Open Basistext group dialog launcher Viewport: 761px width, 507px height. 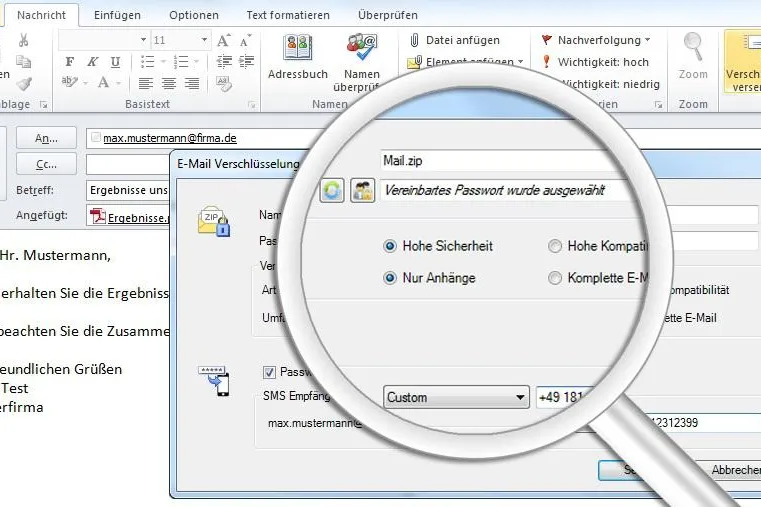click(252, 104)
